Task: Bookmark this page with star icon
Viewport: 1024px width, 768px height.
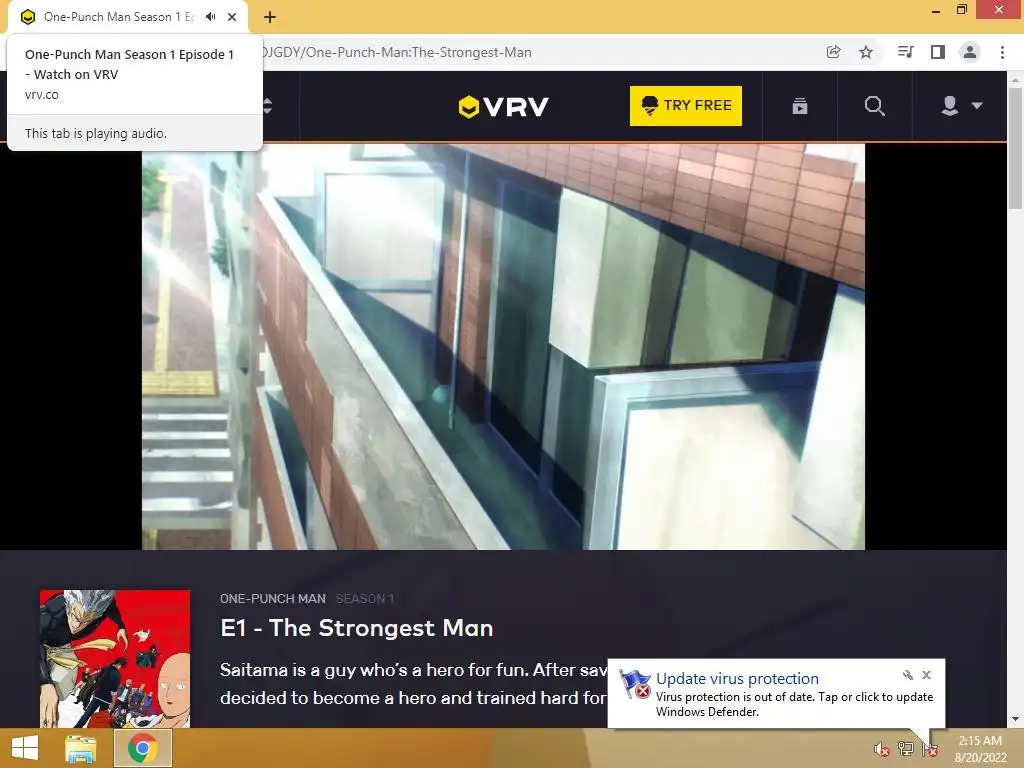Action: click(866, 52)
